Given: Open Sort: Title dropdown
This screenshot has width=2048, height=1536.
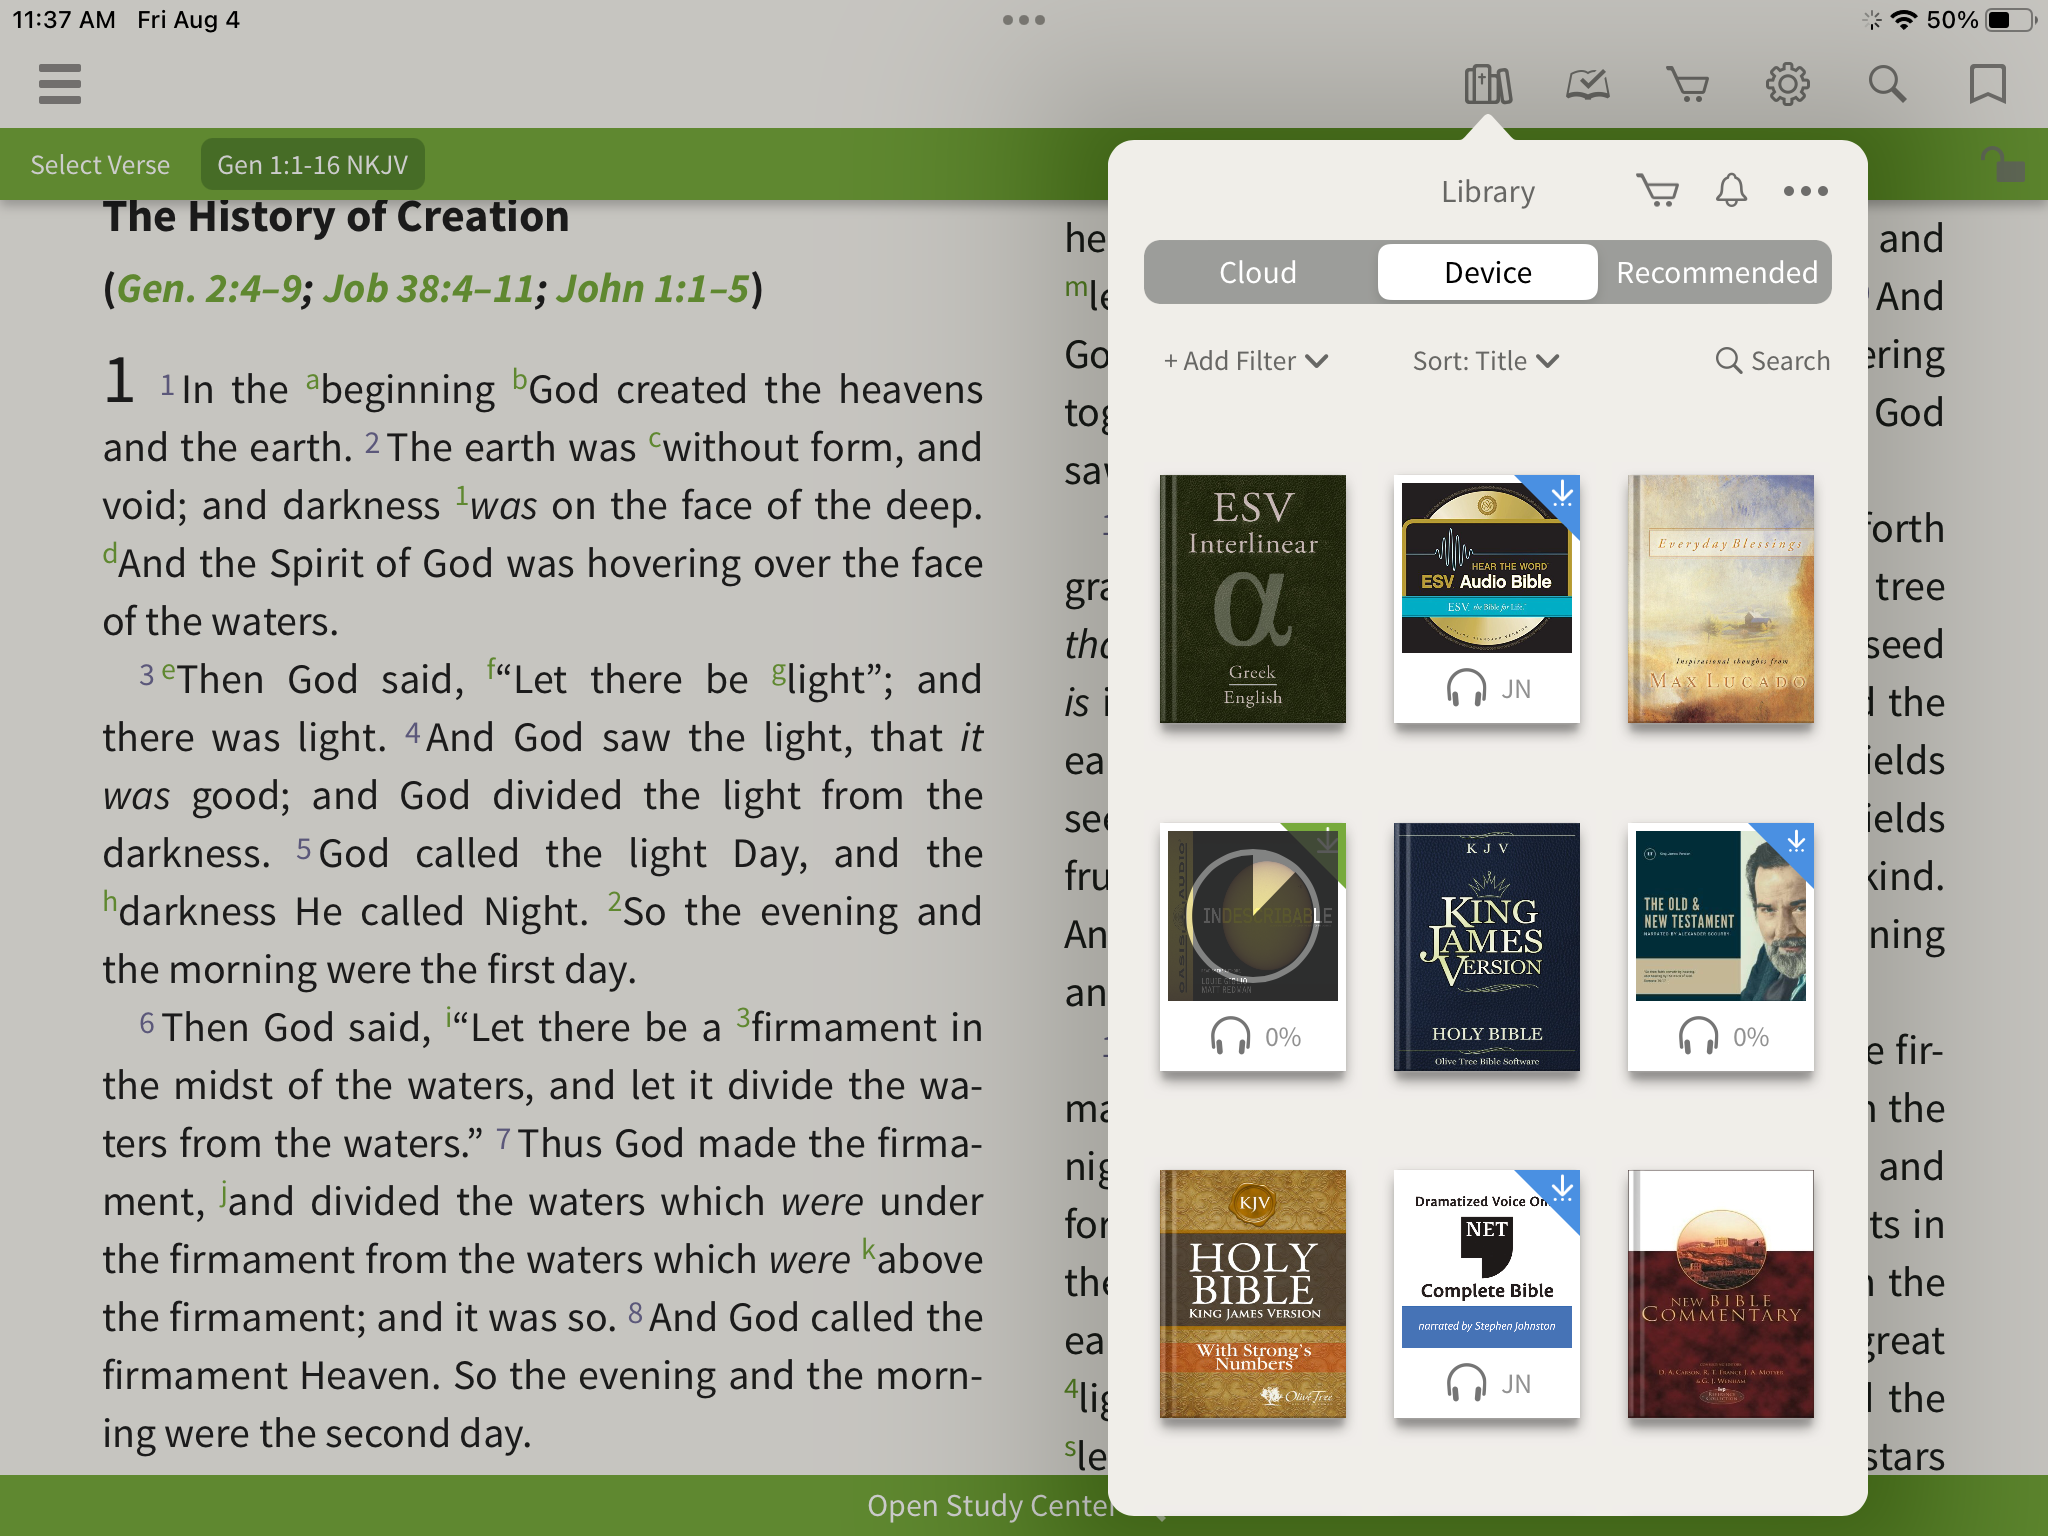Looking at the screenshot, I should pos(1486,361).
